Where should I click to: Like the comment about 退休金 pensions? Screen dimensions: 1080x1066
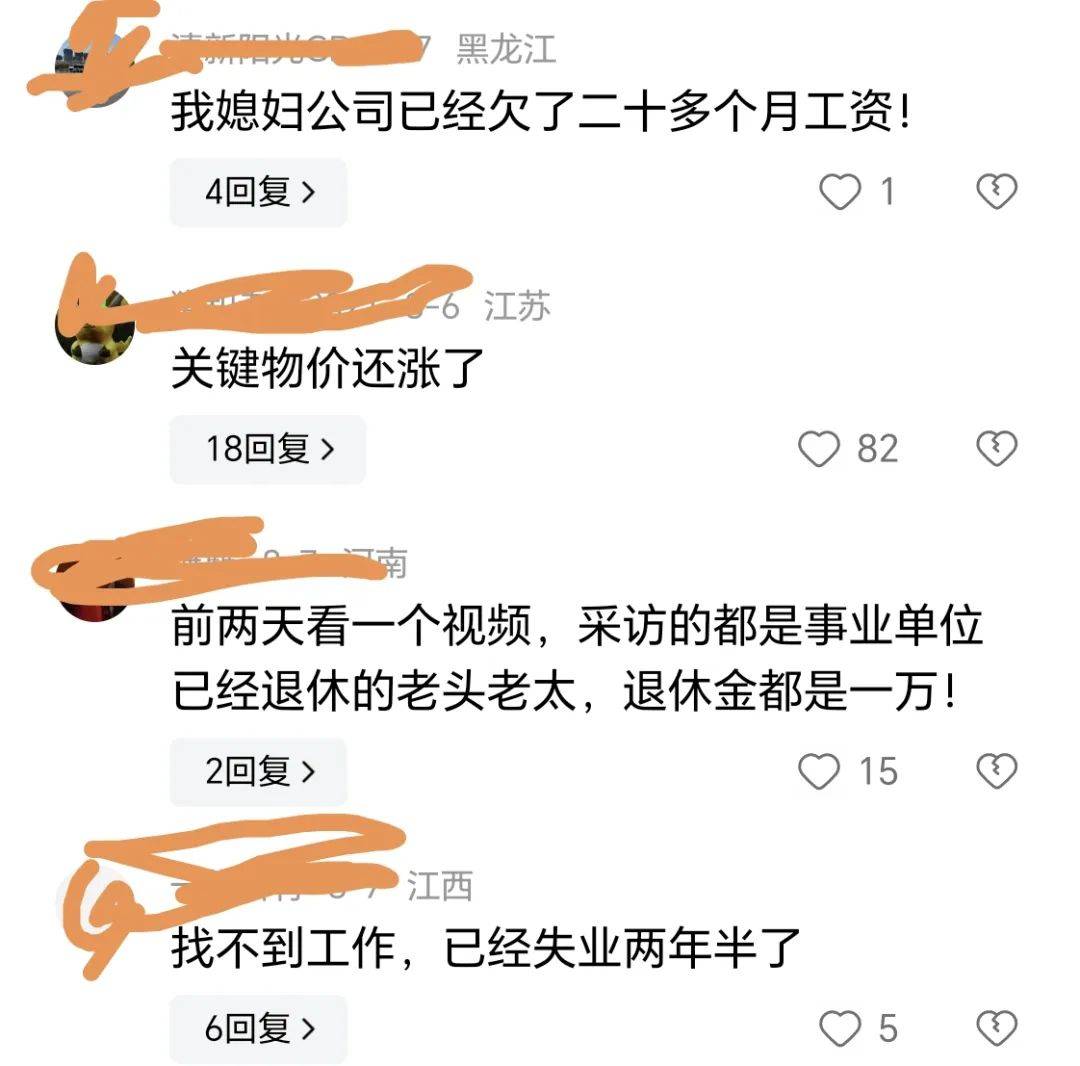818,771
